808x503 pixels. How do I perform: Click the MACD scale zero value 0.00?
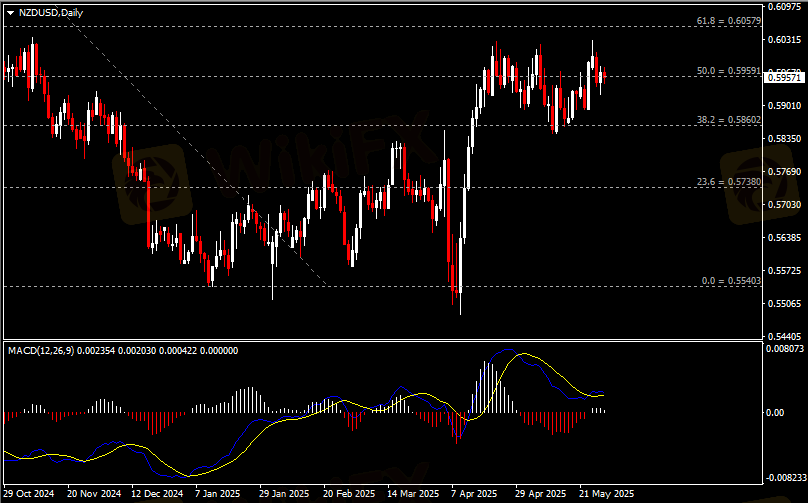pyautogui.click(x=776, y=413)
